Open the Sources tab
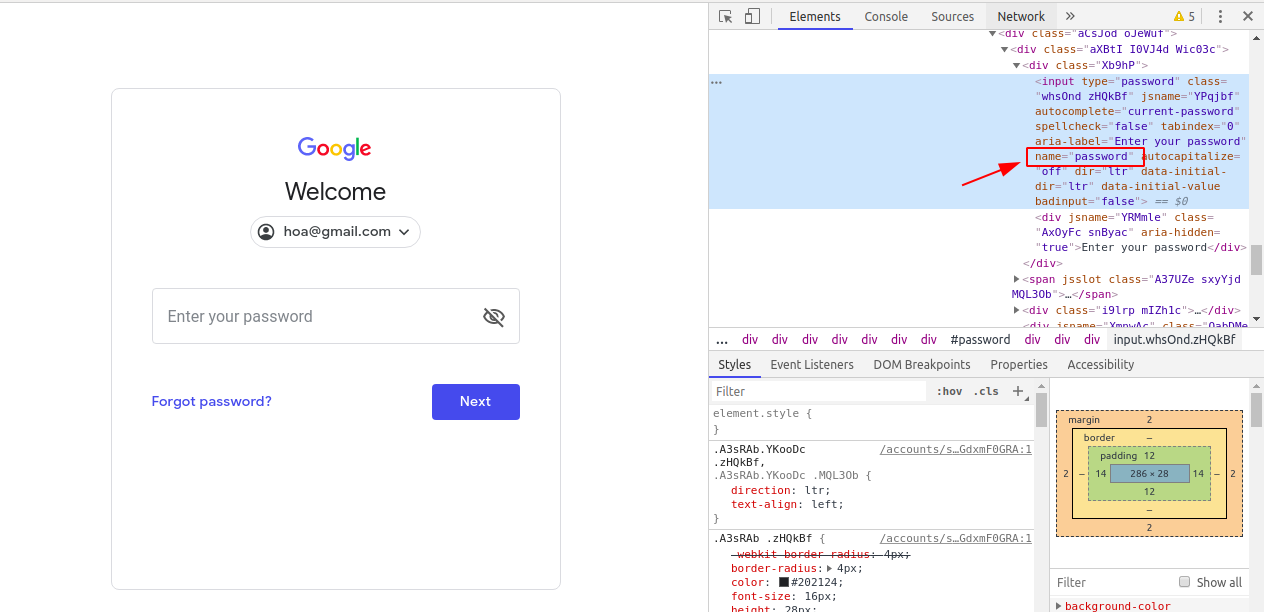 [953, 16]
